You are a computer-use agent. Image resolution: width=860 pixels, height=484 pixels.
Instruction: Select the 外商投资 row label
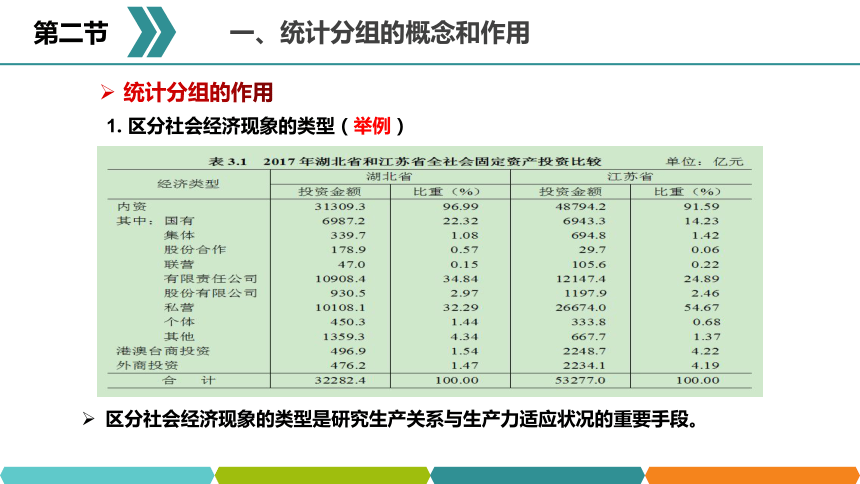[x=147, y=365]
